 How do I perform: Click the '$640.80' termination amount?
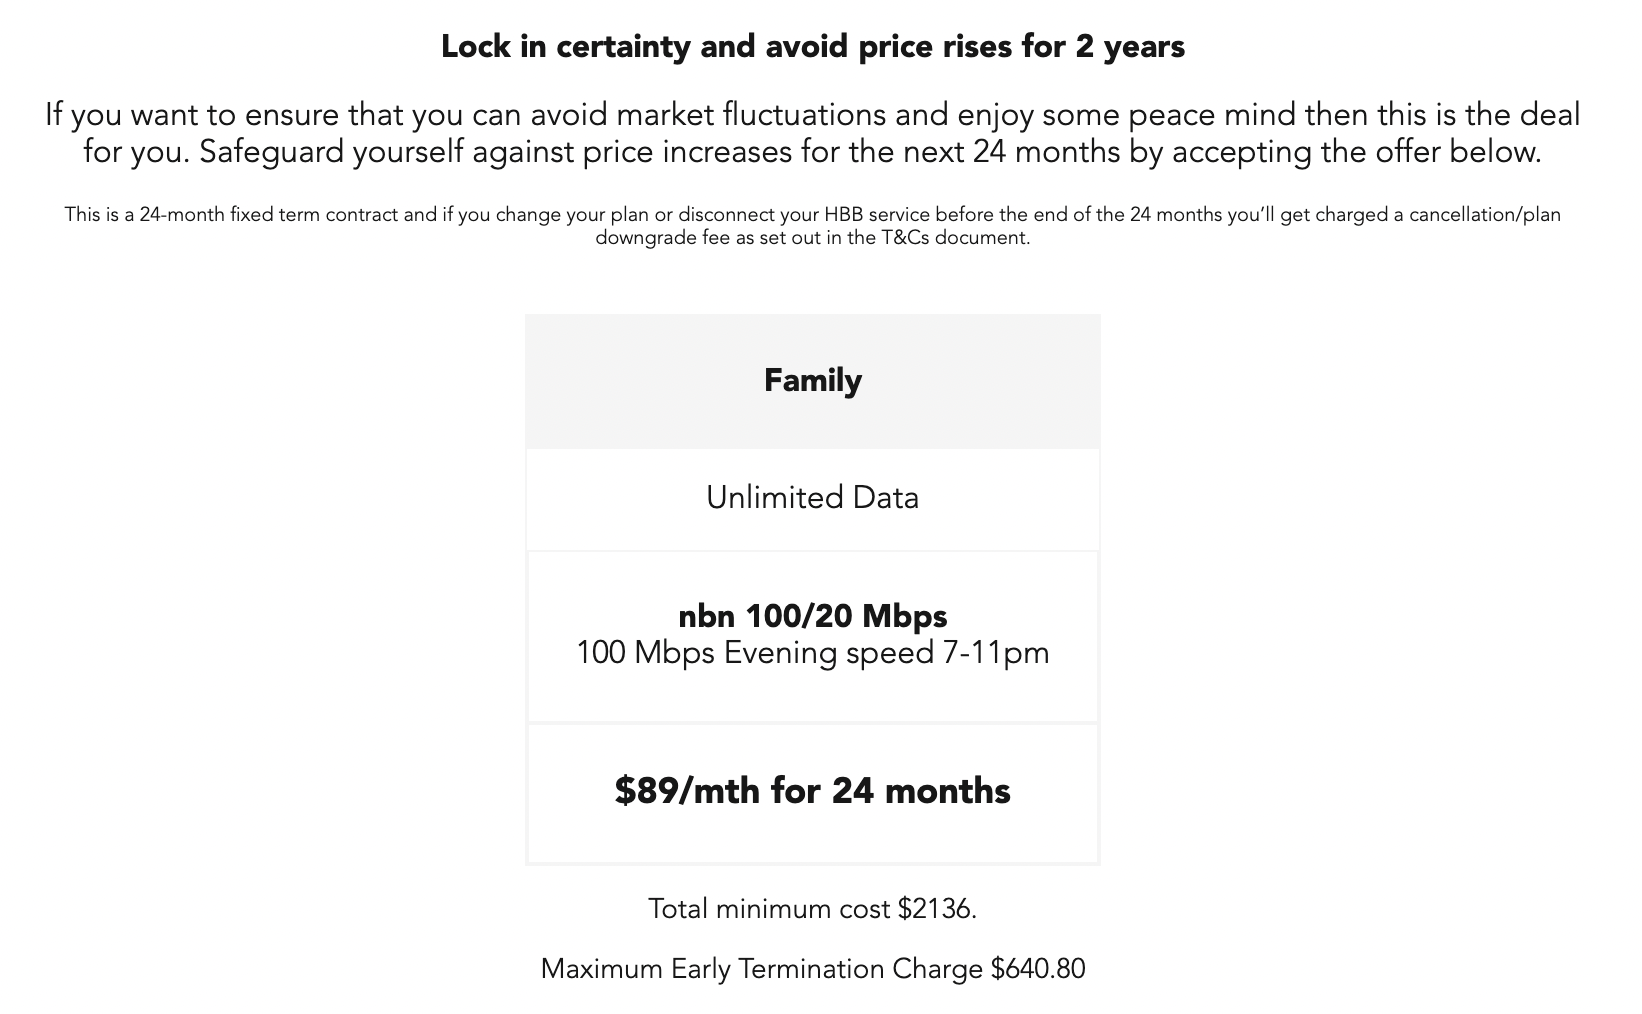click(1038, 969)
